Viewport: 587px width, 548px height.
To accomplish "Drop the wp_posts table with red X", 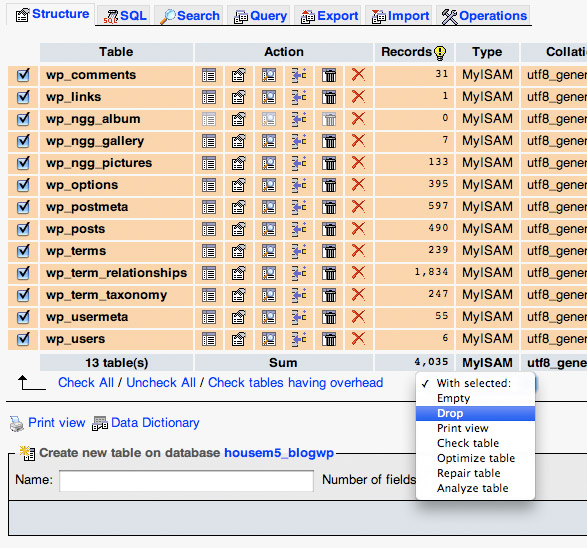I will pyautogui.click(x=358, y=229).
